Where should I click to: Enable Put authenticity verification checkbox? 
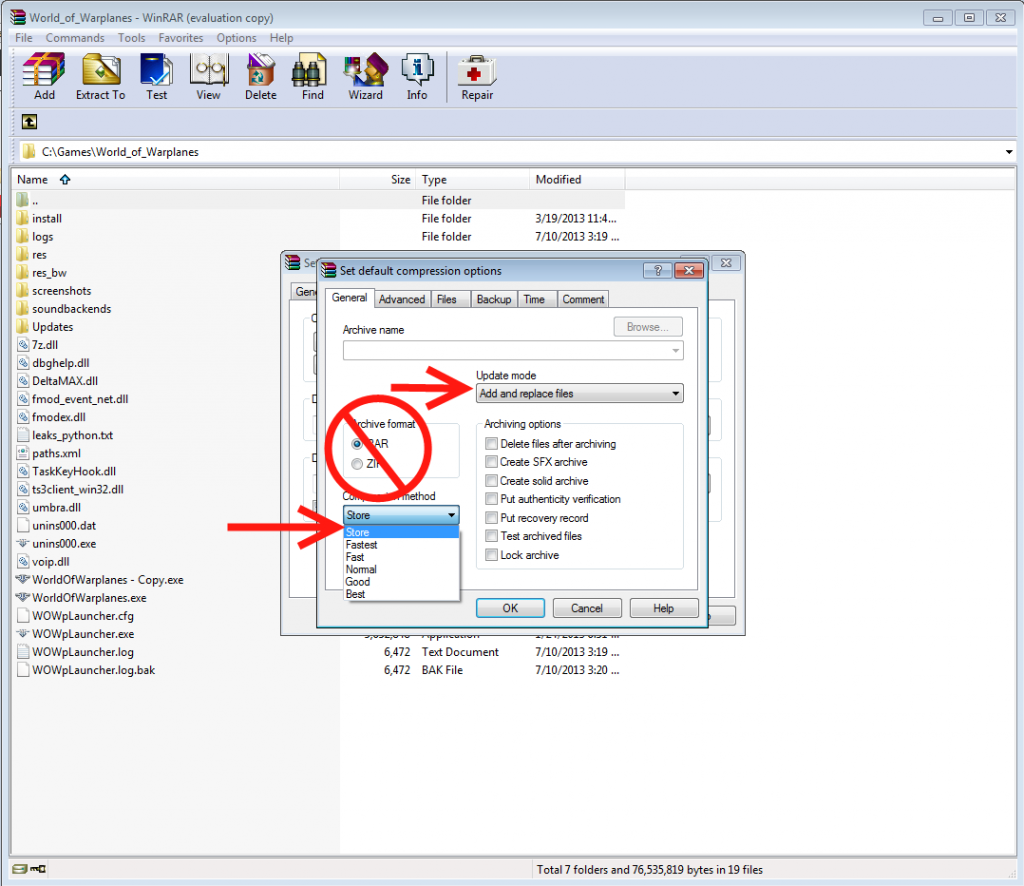pyautogui.click(x=491, y=499)
